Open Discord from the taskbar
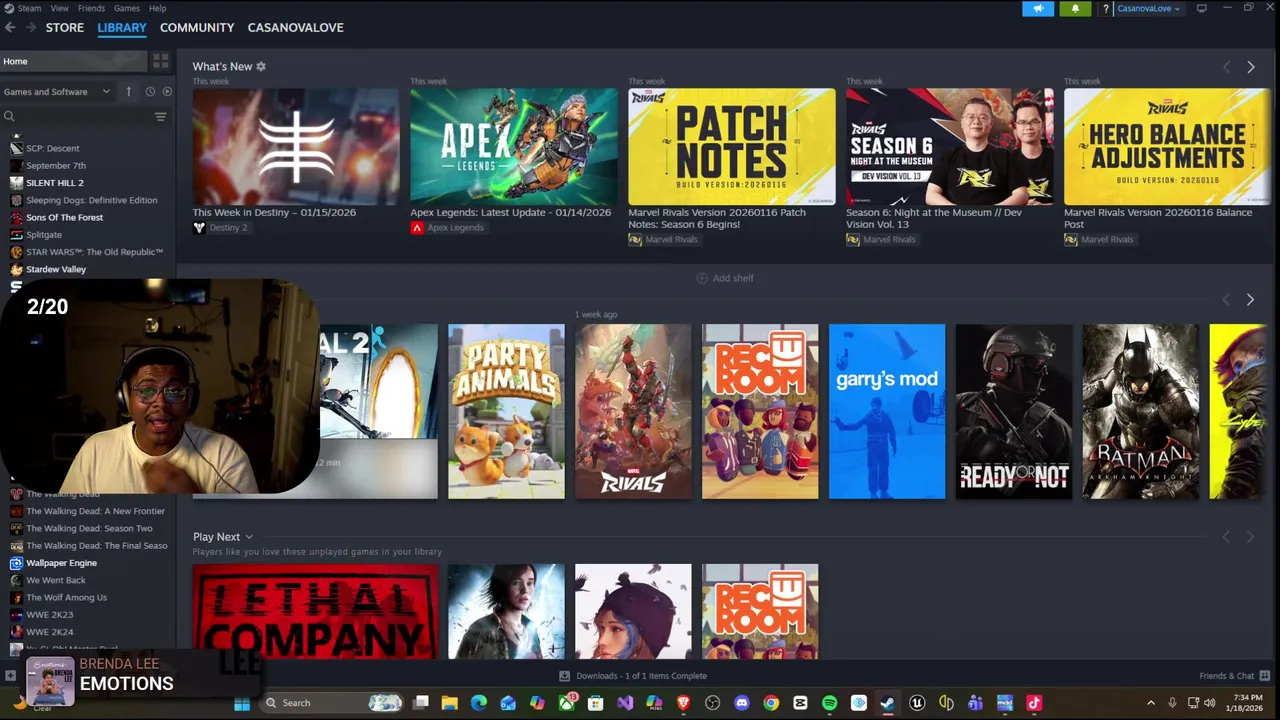The width and height of the screenshot is (1280, 720). tap(741, 703)
